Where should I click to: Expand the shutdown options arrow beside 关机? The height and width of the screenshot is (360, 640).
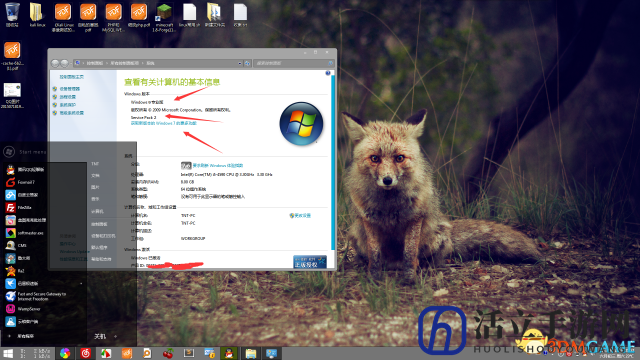(x=116, y=336)
